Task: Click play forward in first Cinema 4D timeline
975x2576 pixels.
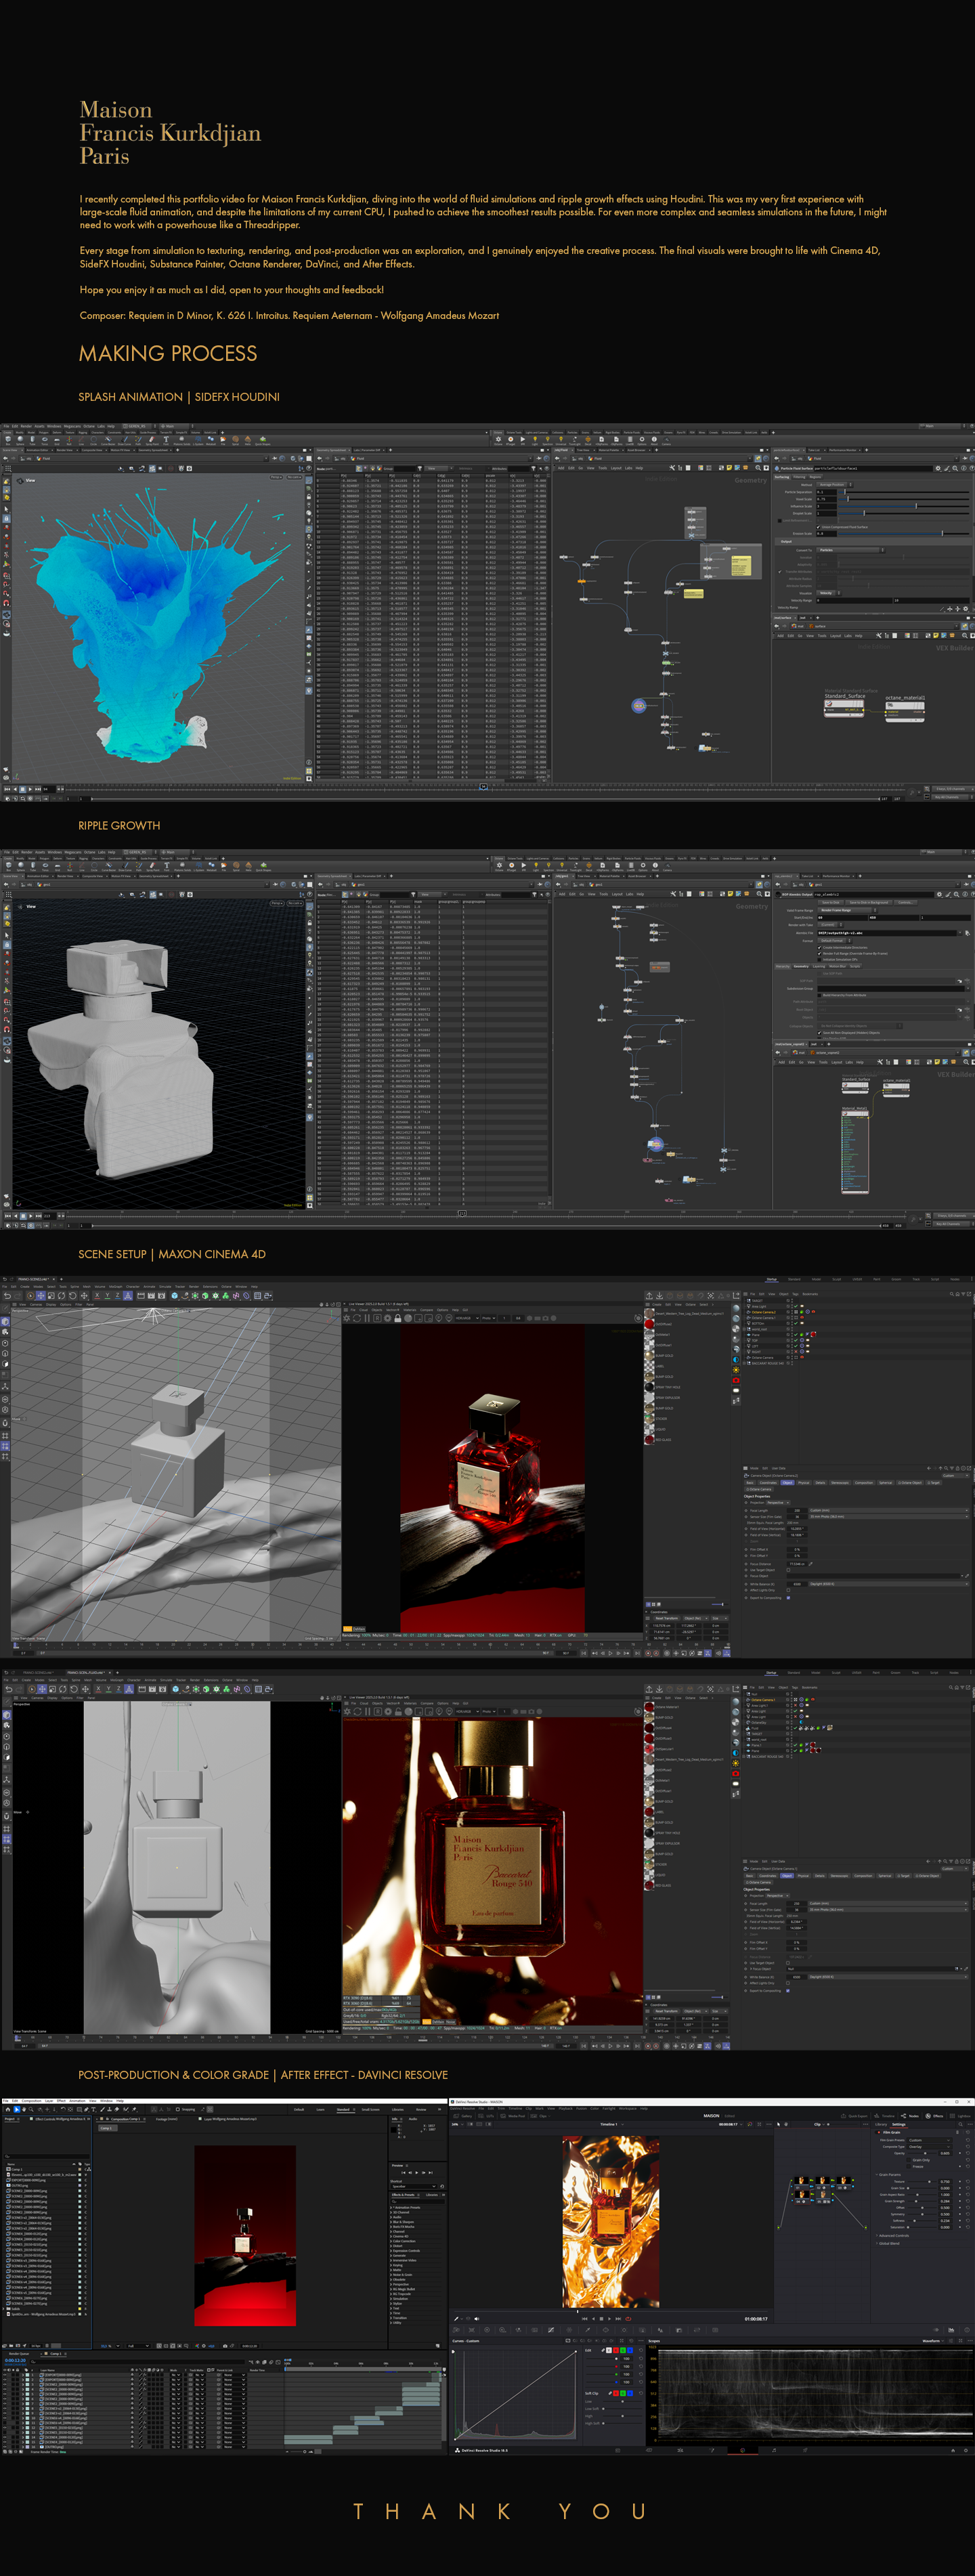Action: (x=611, y=1654)
